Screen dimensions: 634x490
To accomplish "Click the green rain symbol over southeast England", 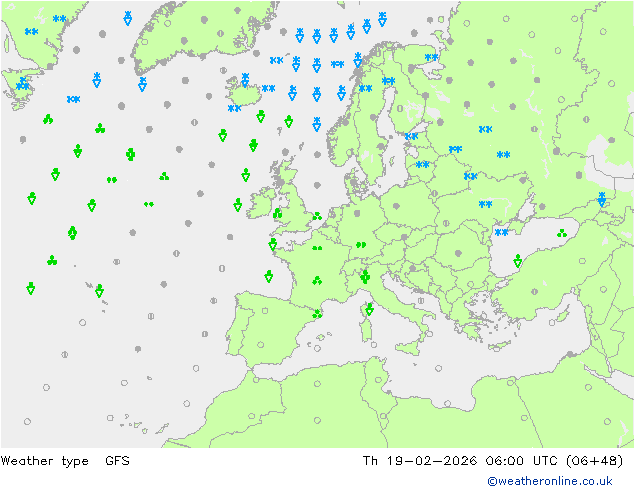I will [317, 216].
